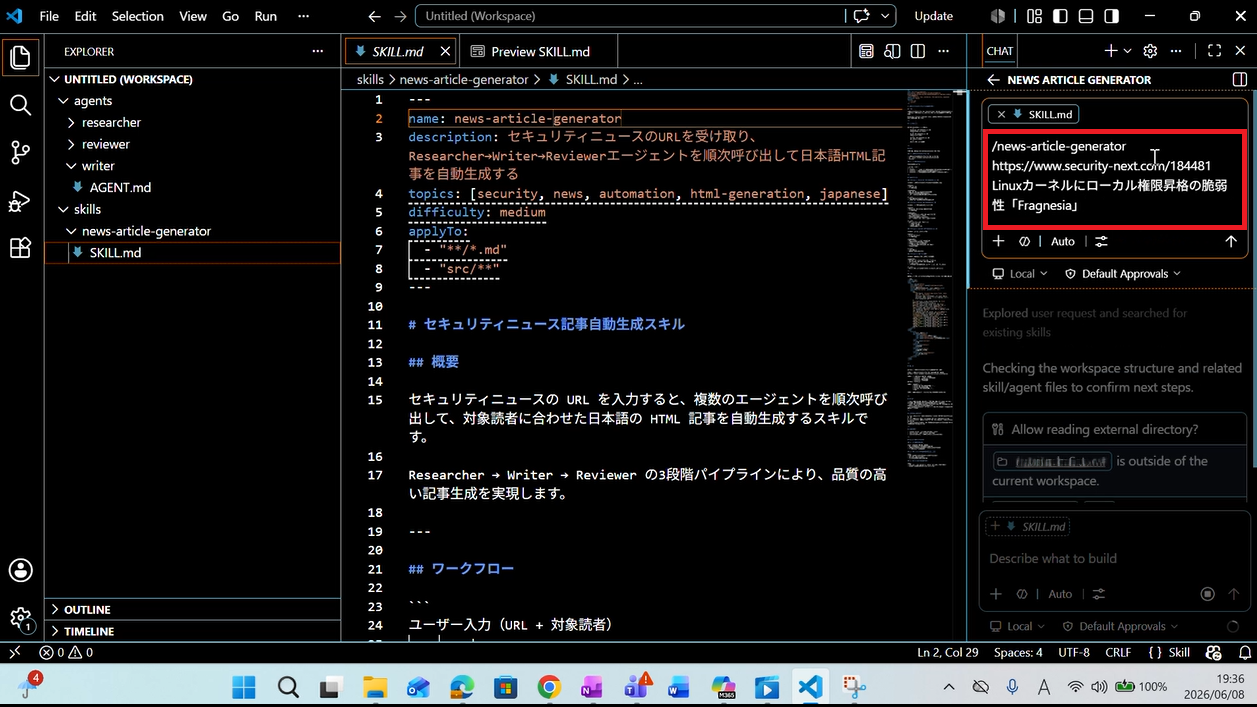This screenshot has width=1257, height=707.
Task: Expand the OUTLINE section
Action: (193, 609)
